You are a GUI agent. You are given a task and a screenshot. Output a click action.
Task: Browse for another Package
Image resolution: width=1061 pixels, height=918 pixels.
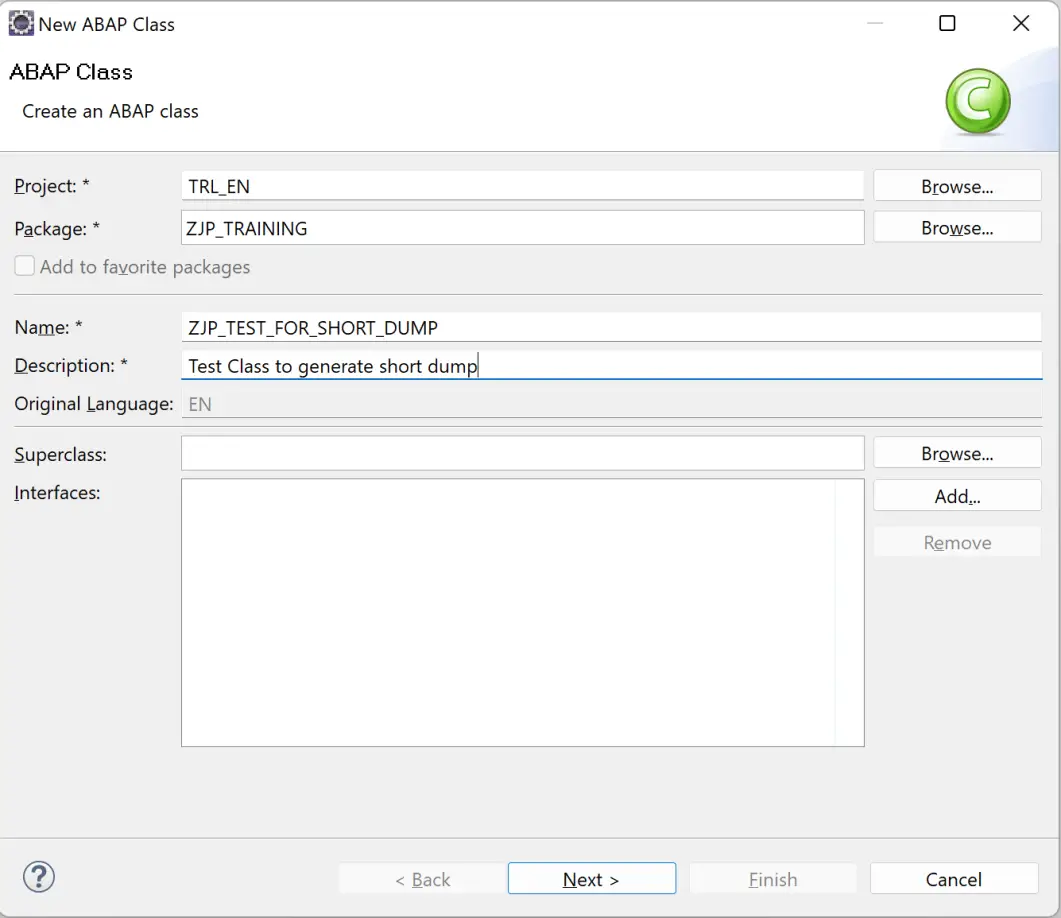point(956,227)
